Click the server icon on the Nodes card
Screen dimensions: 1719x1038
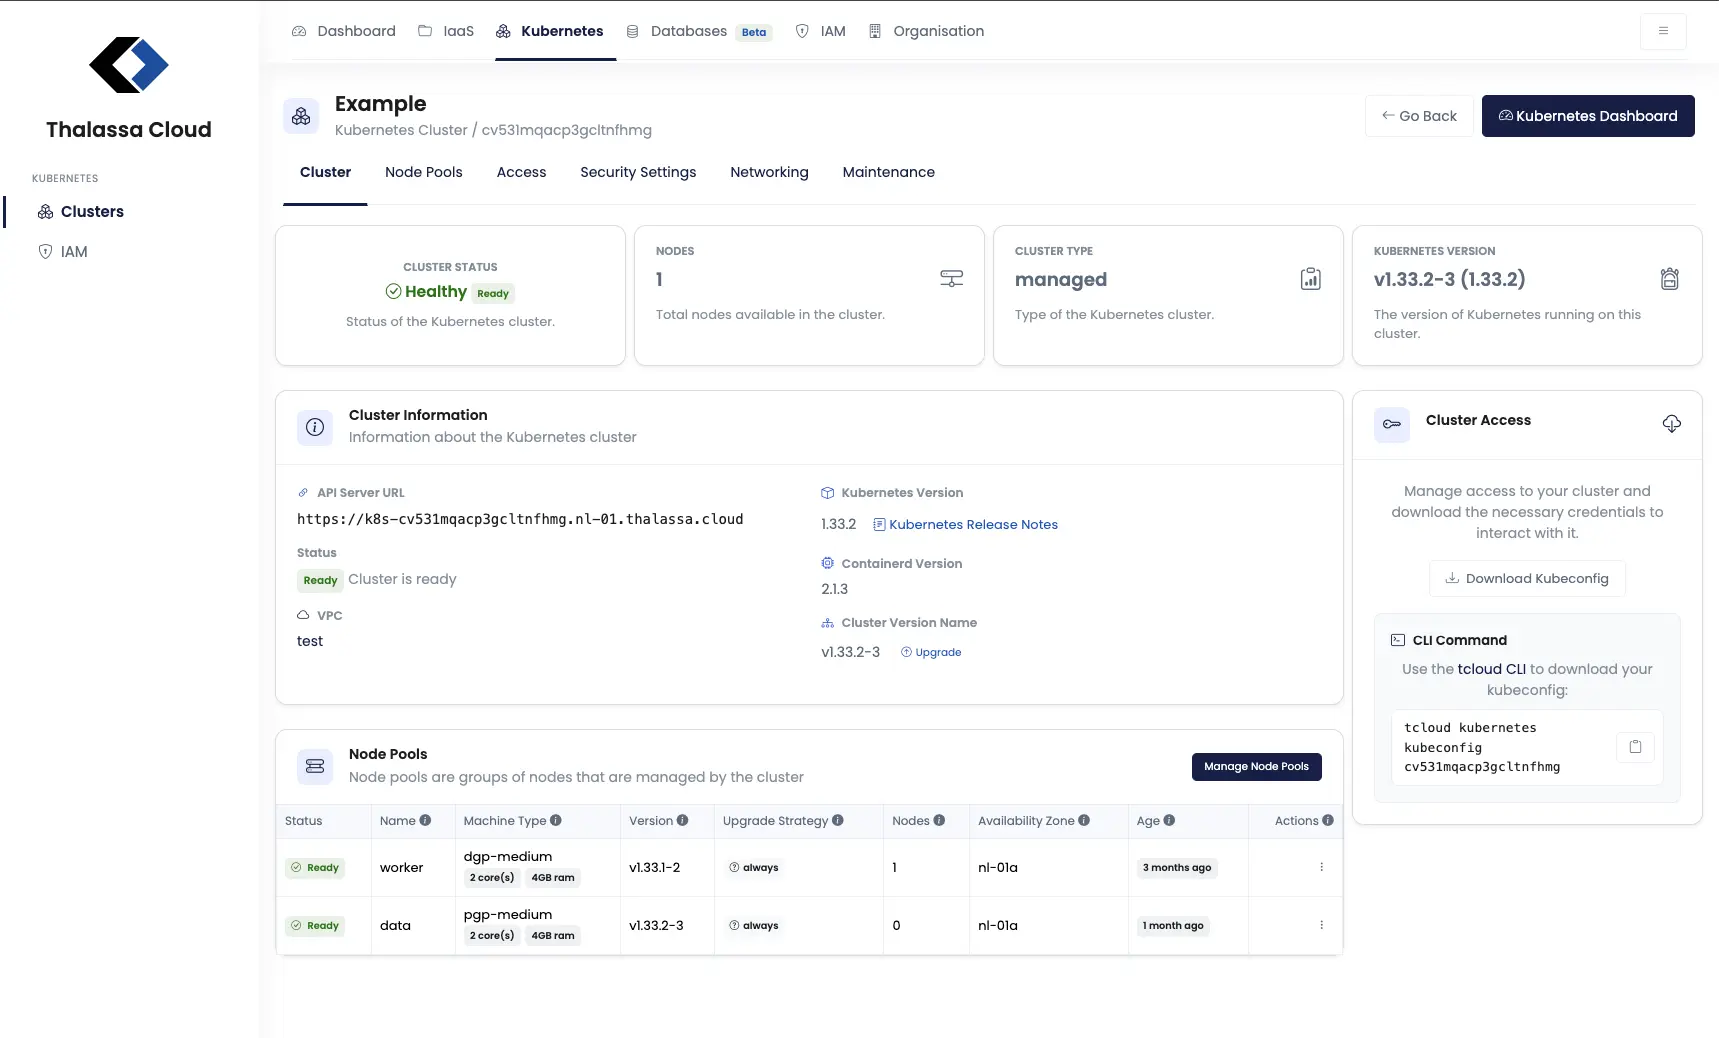coord(951,278)
